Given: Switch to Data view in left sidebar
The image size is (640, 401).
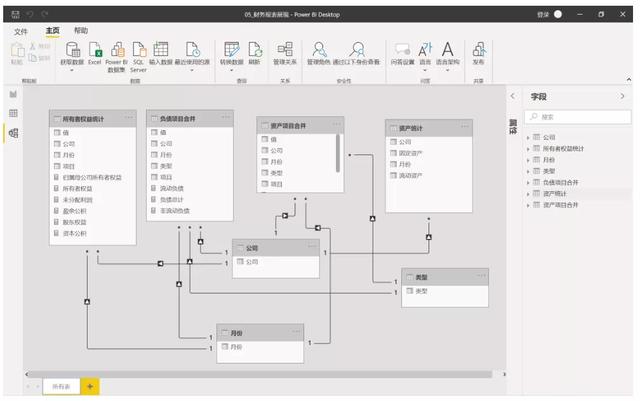Looking at the screenshot, I should [13, 113].
